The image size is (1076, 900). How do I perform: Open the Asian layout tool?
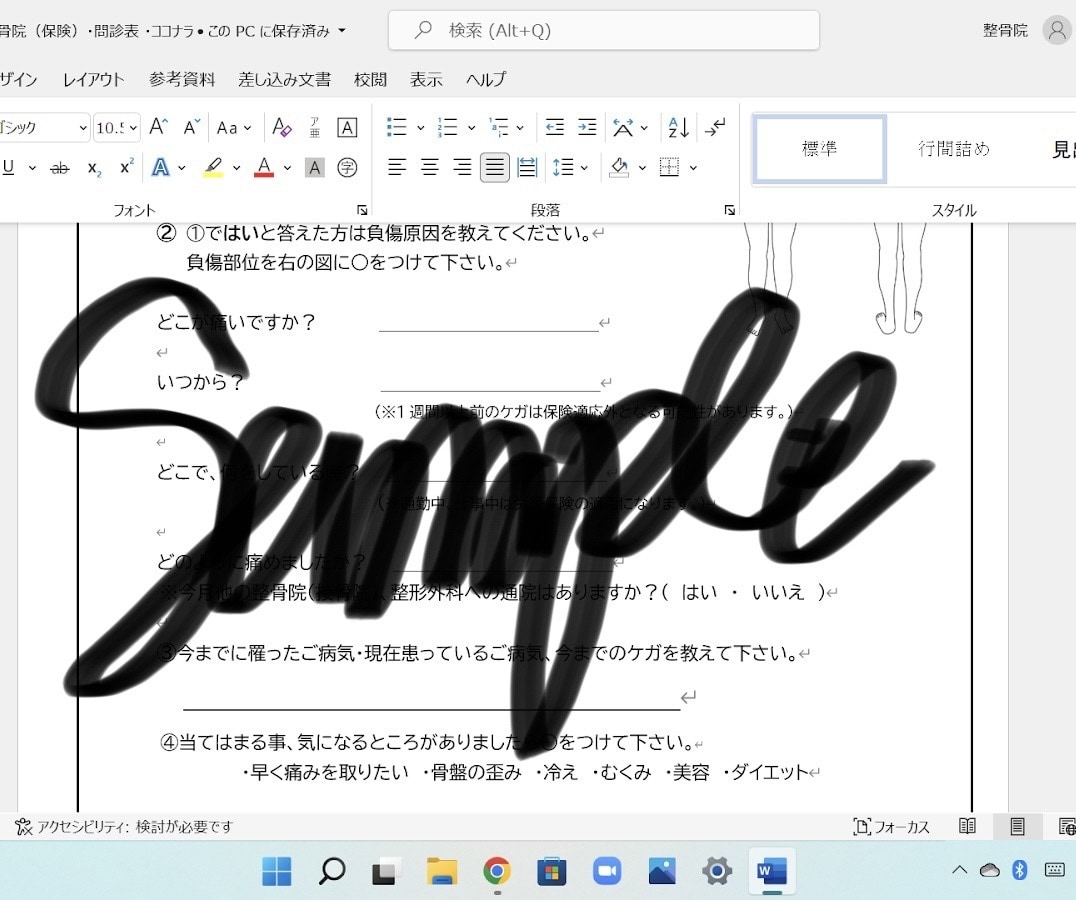pos(623,127)
